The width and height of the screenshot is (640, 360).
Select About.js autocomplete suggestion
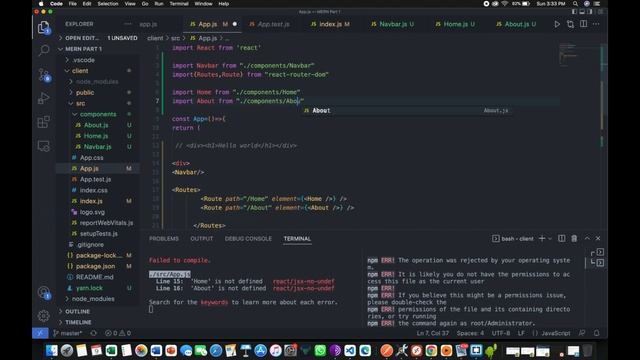(407, 111)
